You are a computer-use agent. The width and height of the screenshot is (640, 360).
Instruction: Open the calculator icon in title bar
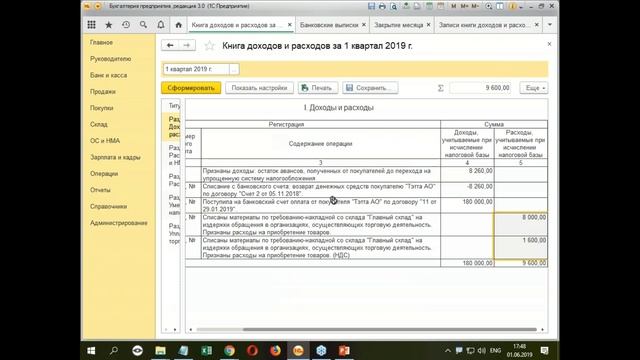click(429, 6)
